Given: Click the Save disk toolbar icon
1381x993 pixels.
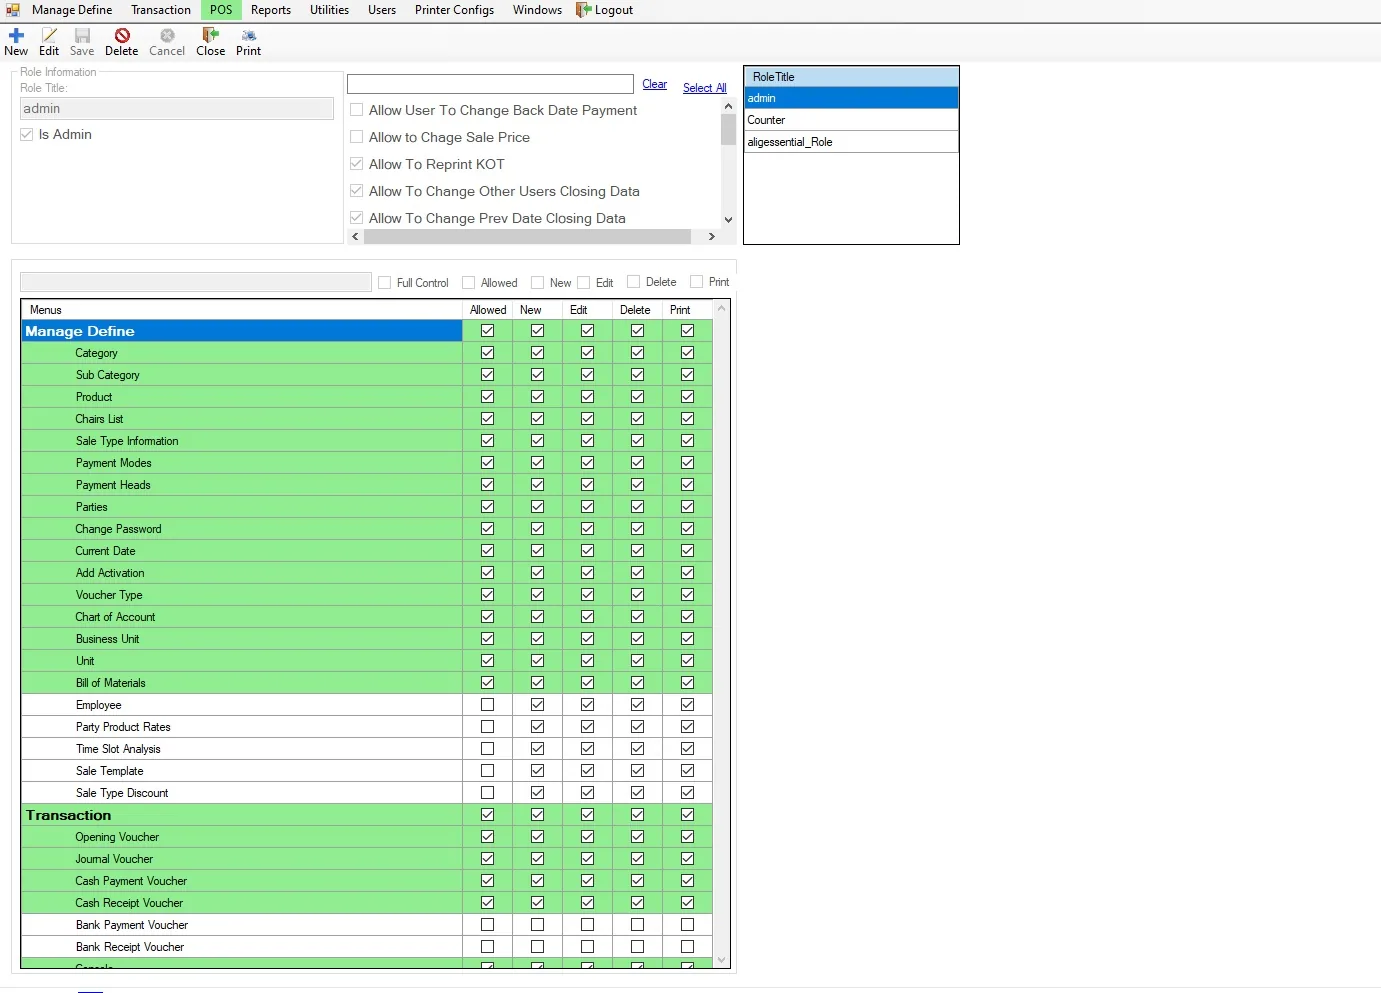Looking at the screenshot, I should point(82,36).
